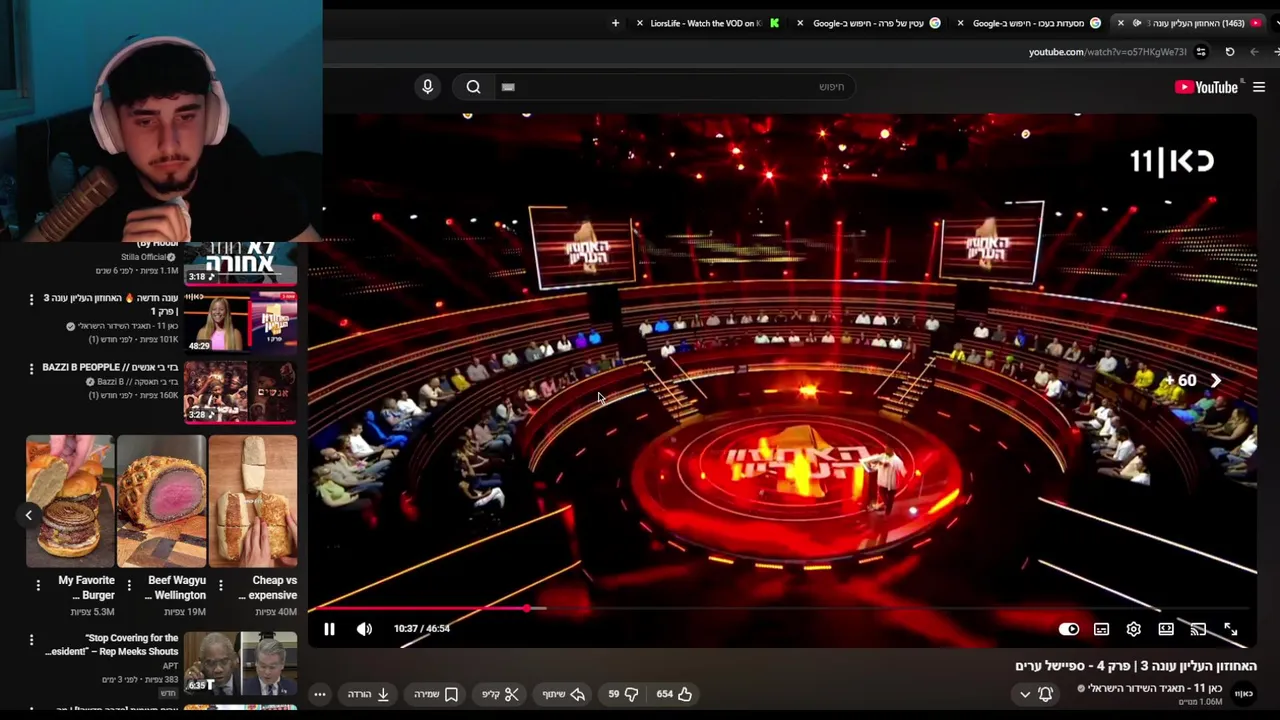Open the player settings gear
Image resolution: width=1280 pixels, height=720 pixels.
coord(1133,629)
